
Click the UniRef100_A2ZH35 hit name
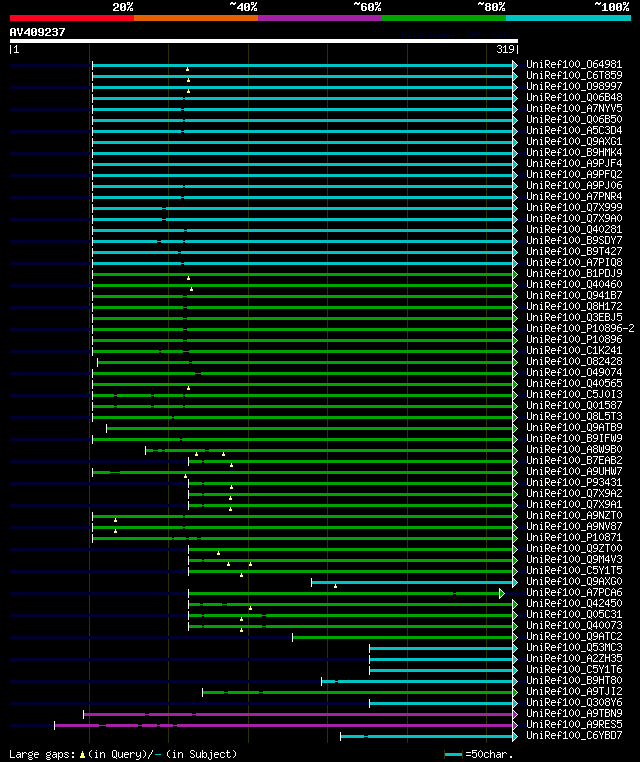(x=574, y=658)
